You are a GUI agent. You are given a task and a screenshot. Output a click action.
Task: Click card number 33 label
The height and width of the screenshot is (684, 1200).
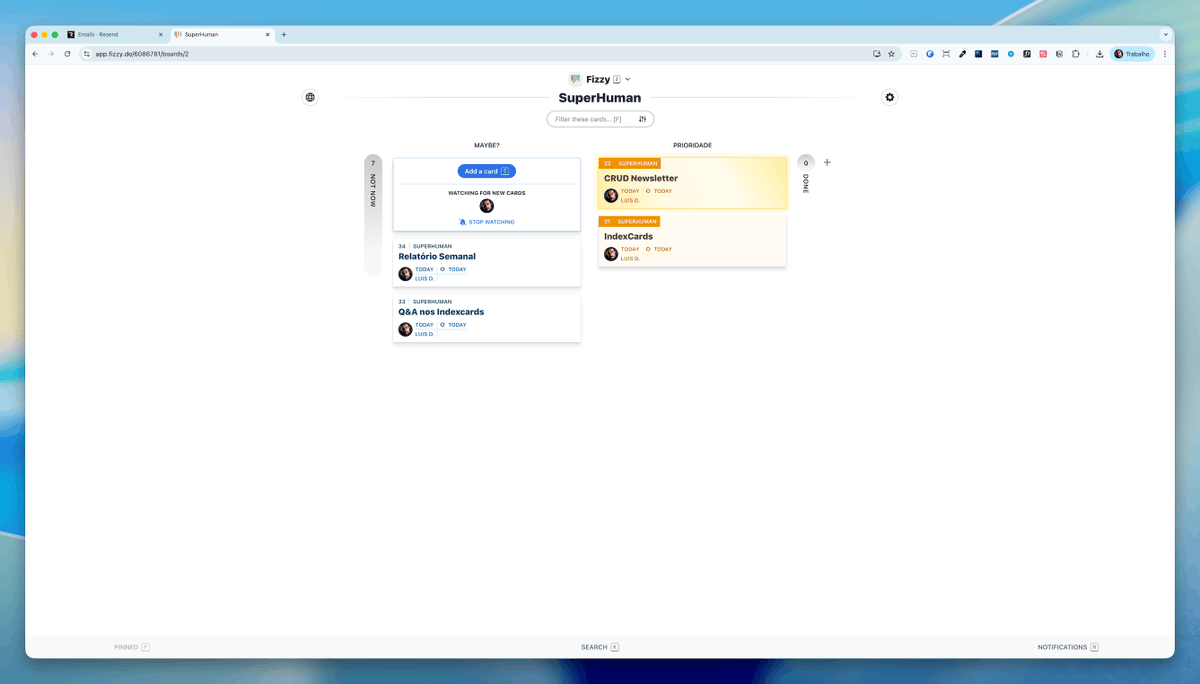coord(402,301)
